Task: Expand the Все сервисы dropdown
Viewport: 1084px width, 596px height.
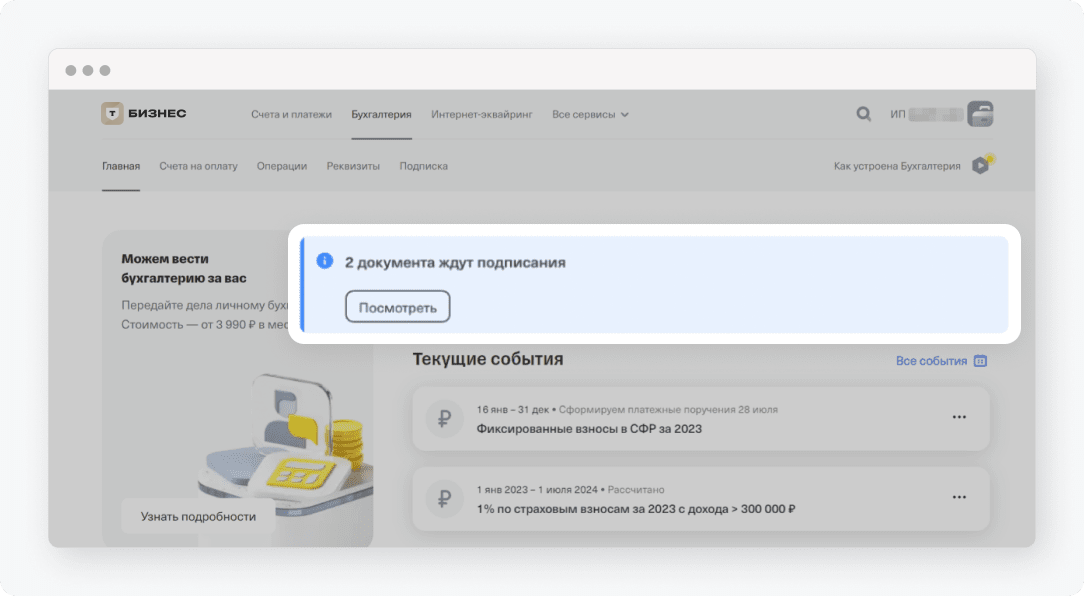Action: click(x=590, y=115)
